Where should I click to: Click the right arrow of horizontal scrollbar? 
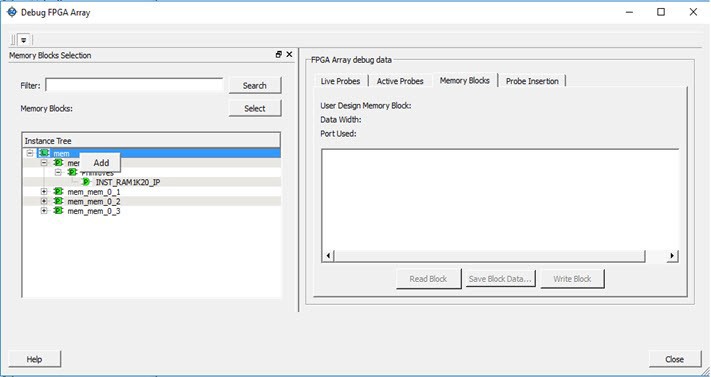coord(672,256)
